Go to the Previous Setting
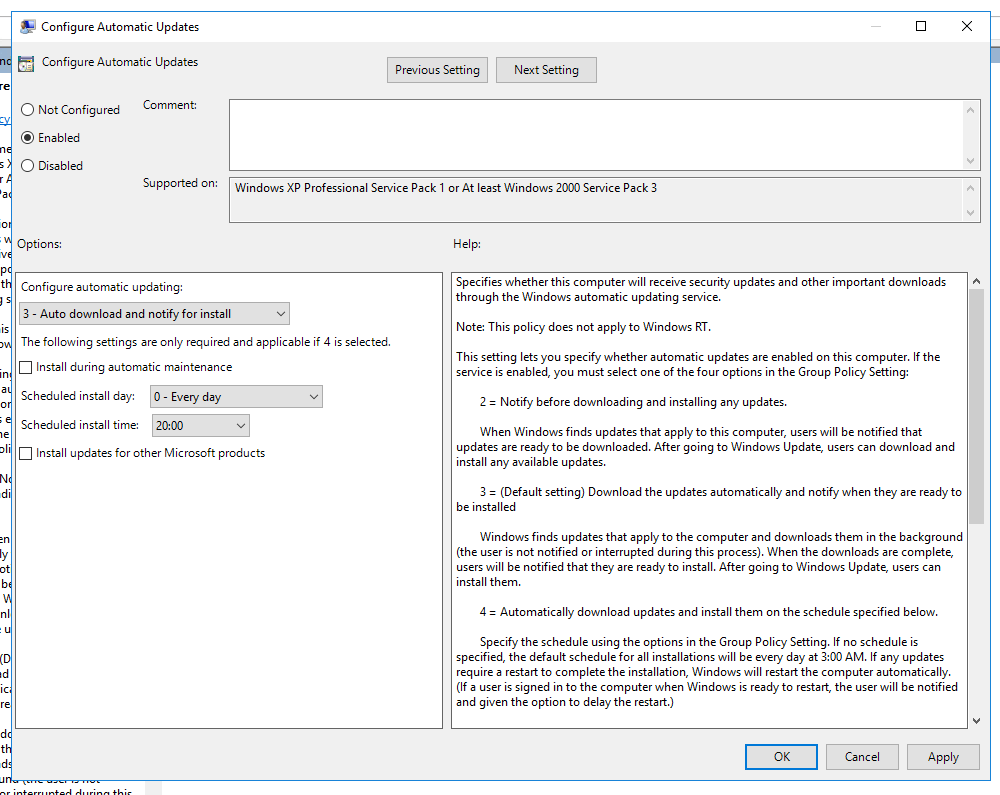Viewport: 1000px width, 795px height. [x=437, y=70]
